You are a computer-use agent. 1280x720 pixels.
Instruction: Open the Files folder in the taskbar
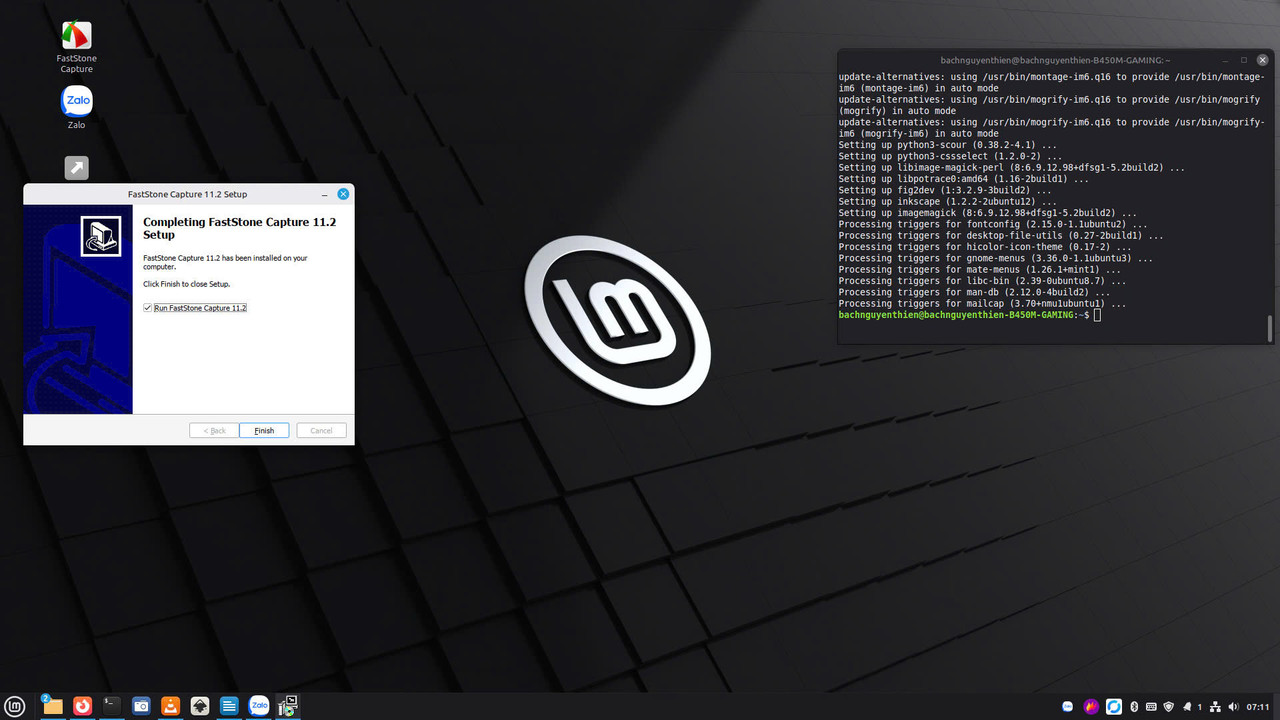click(x=52, y=706)
